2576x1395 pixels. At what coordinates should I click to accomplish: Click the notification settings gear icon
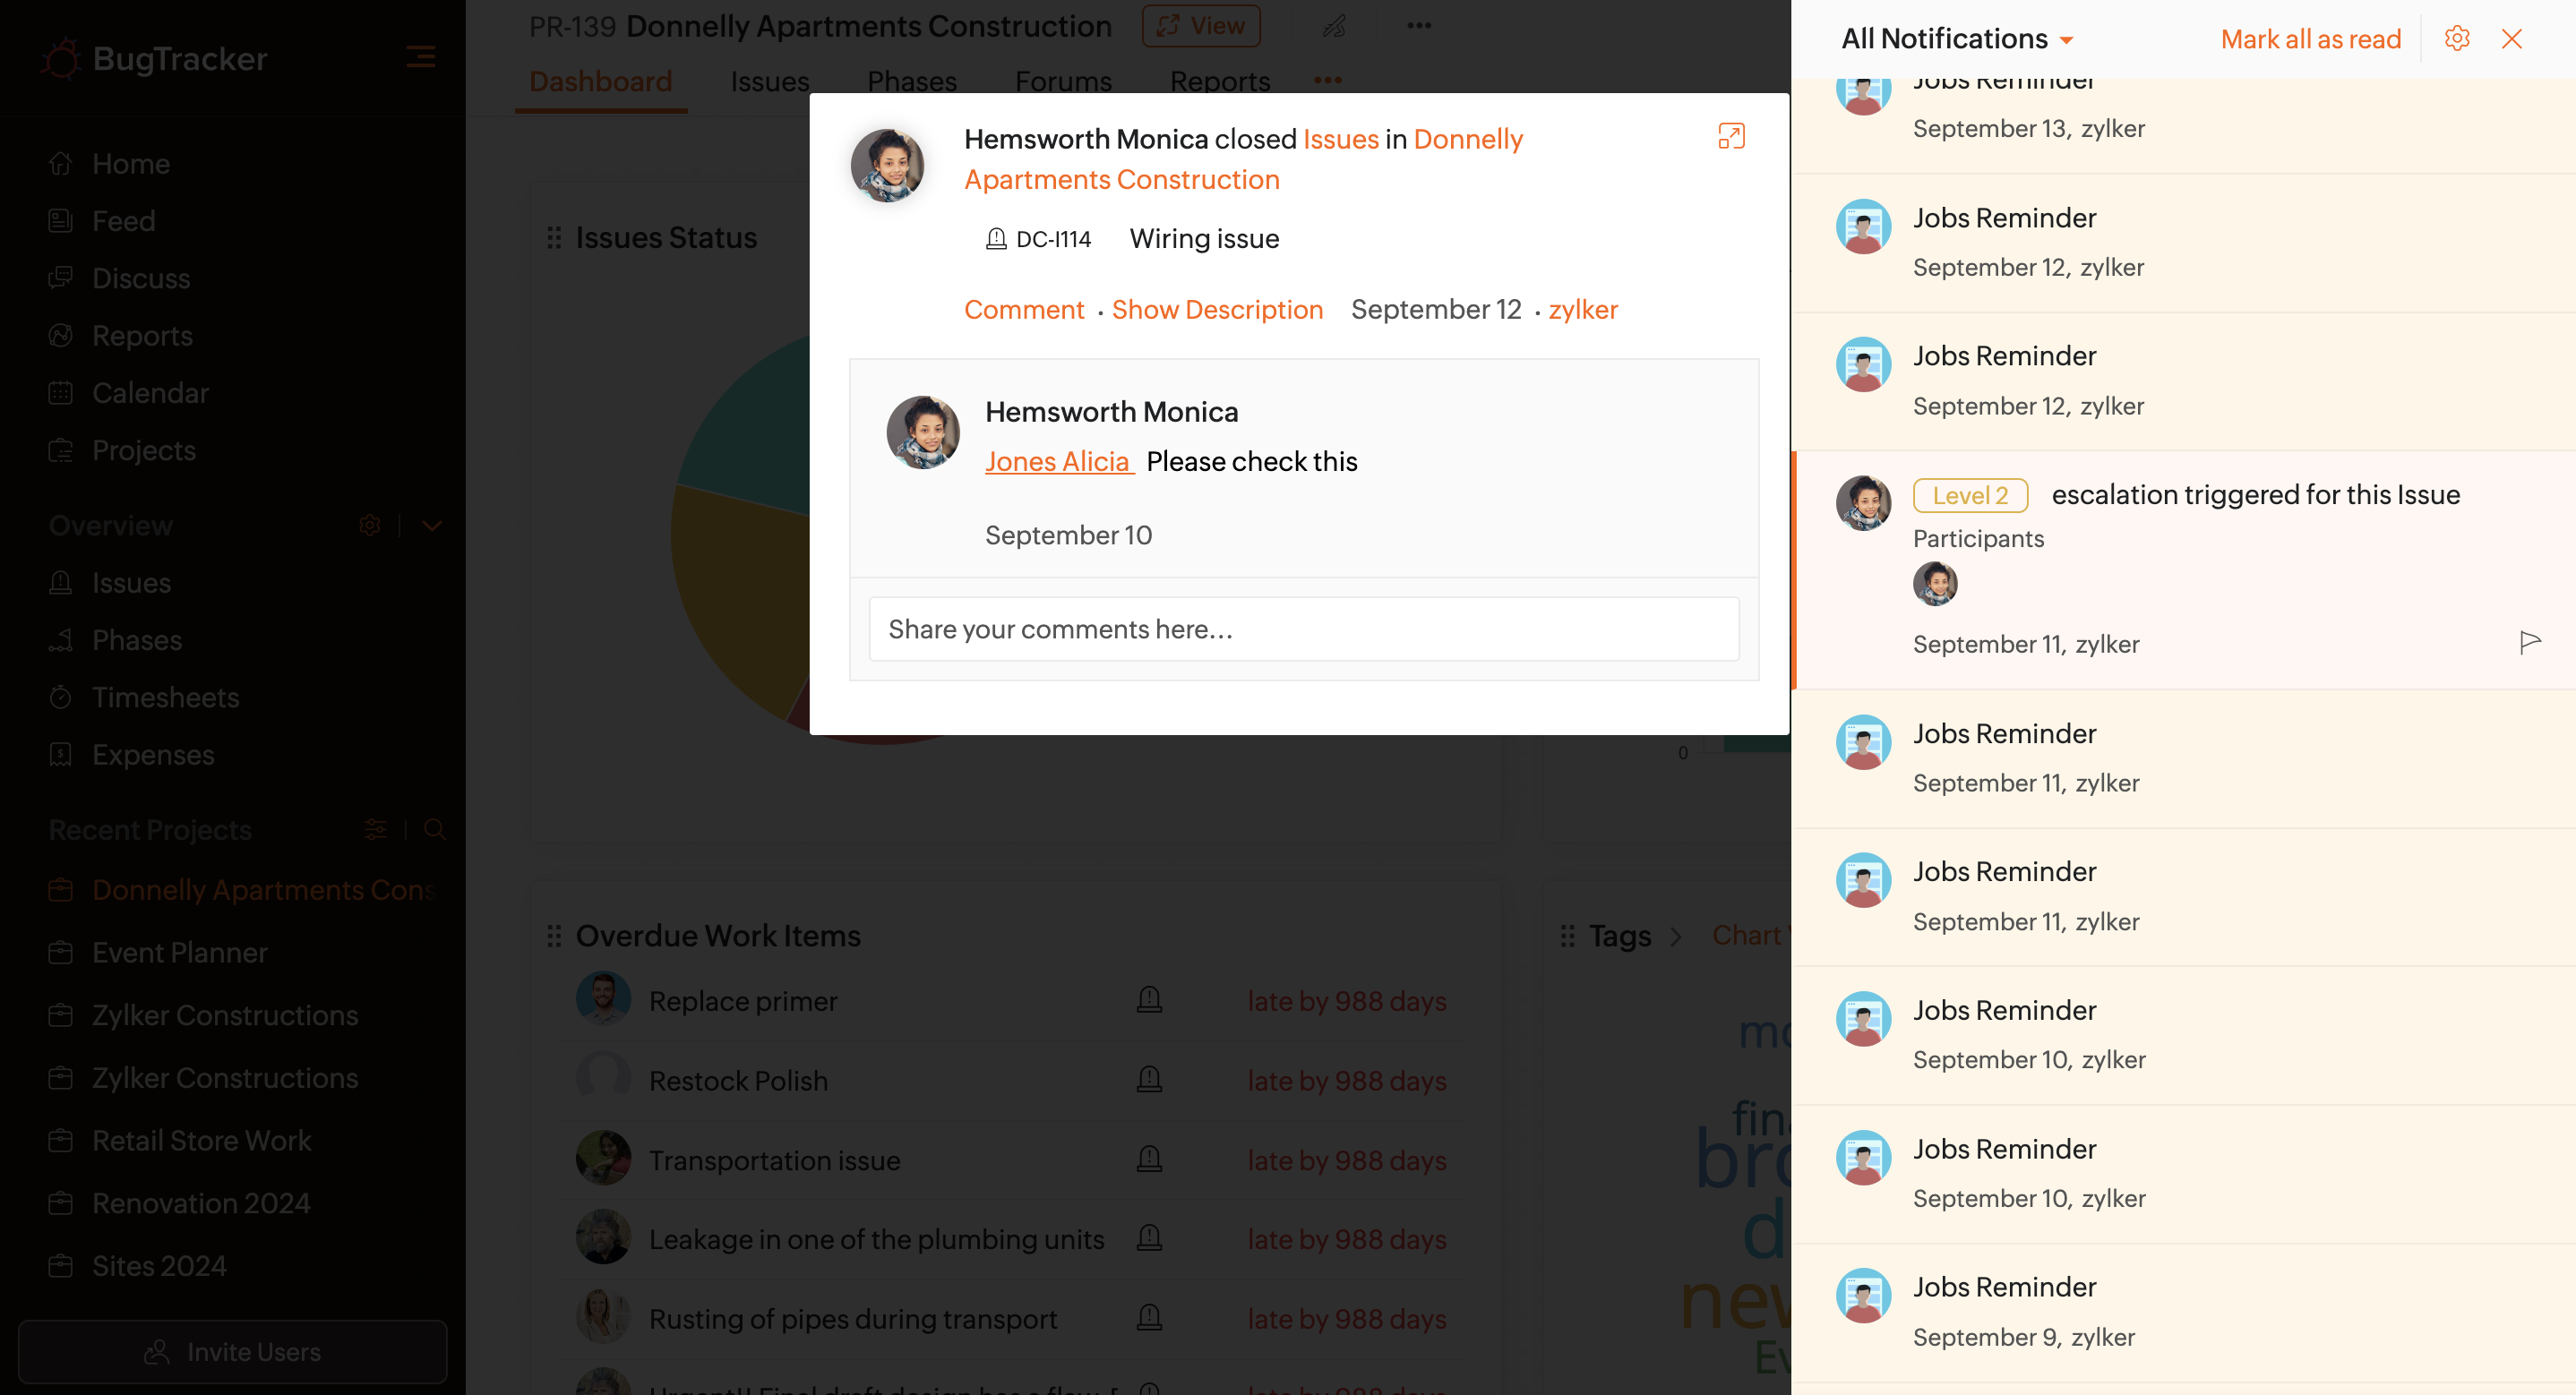coord(2456,39)
